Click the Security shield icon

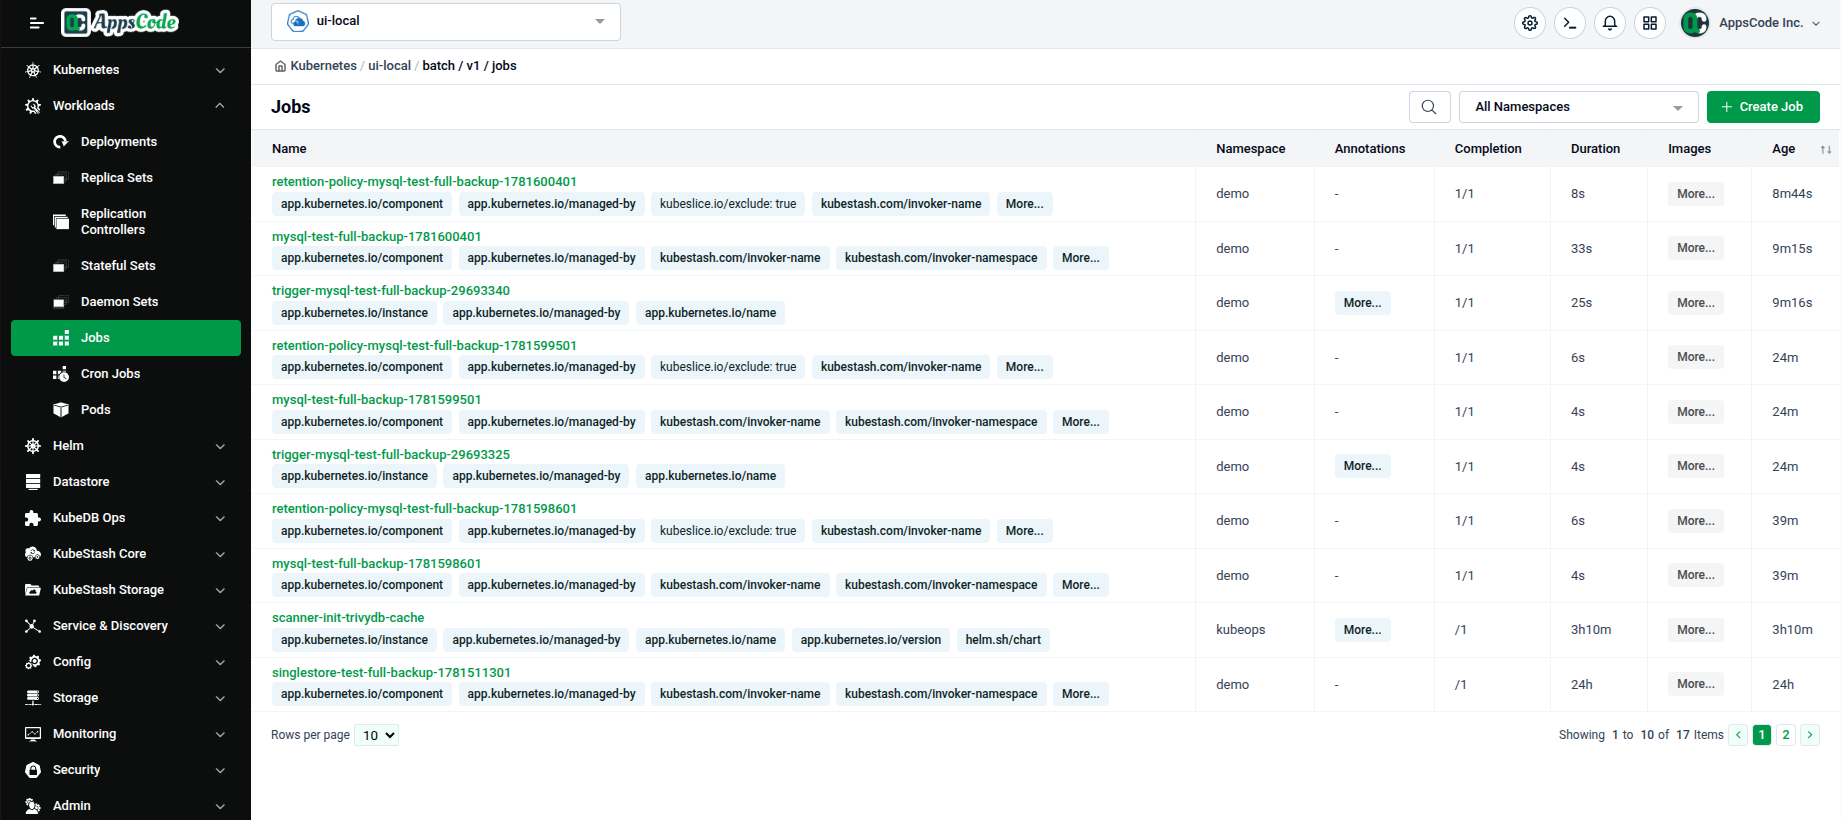[x=33, y=770]
